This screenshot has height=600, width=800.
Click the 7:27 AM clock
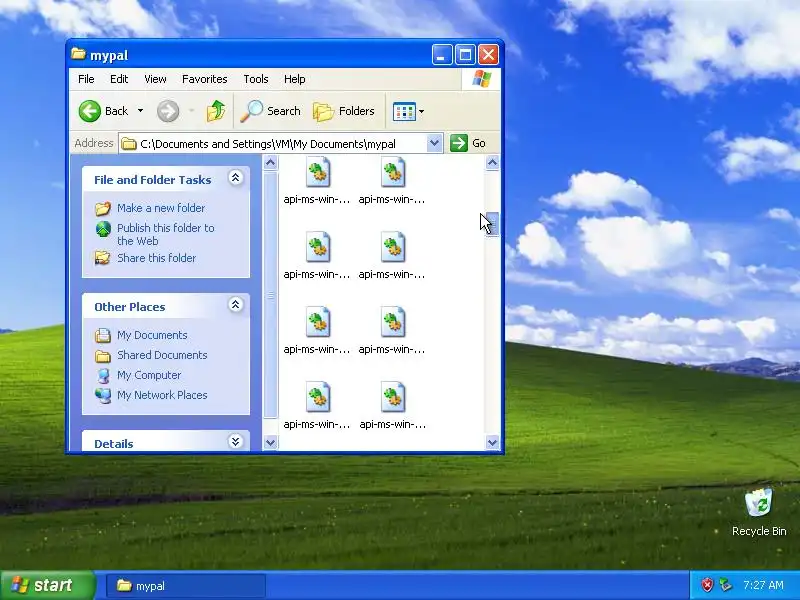763,585
